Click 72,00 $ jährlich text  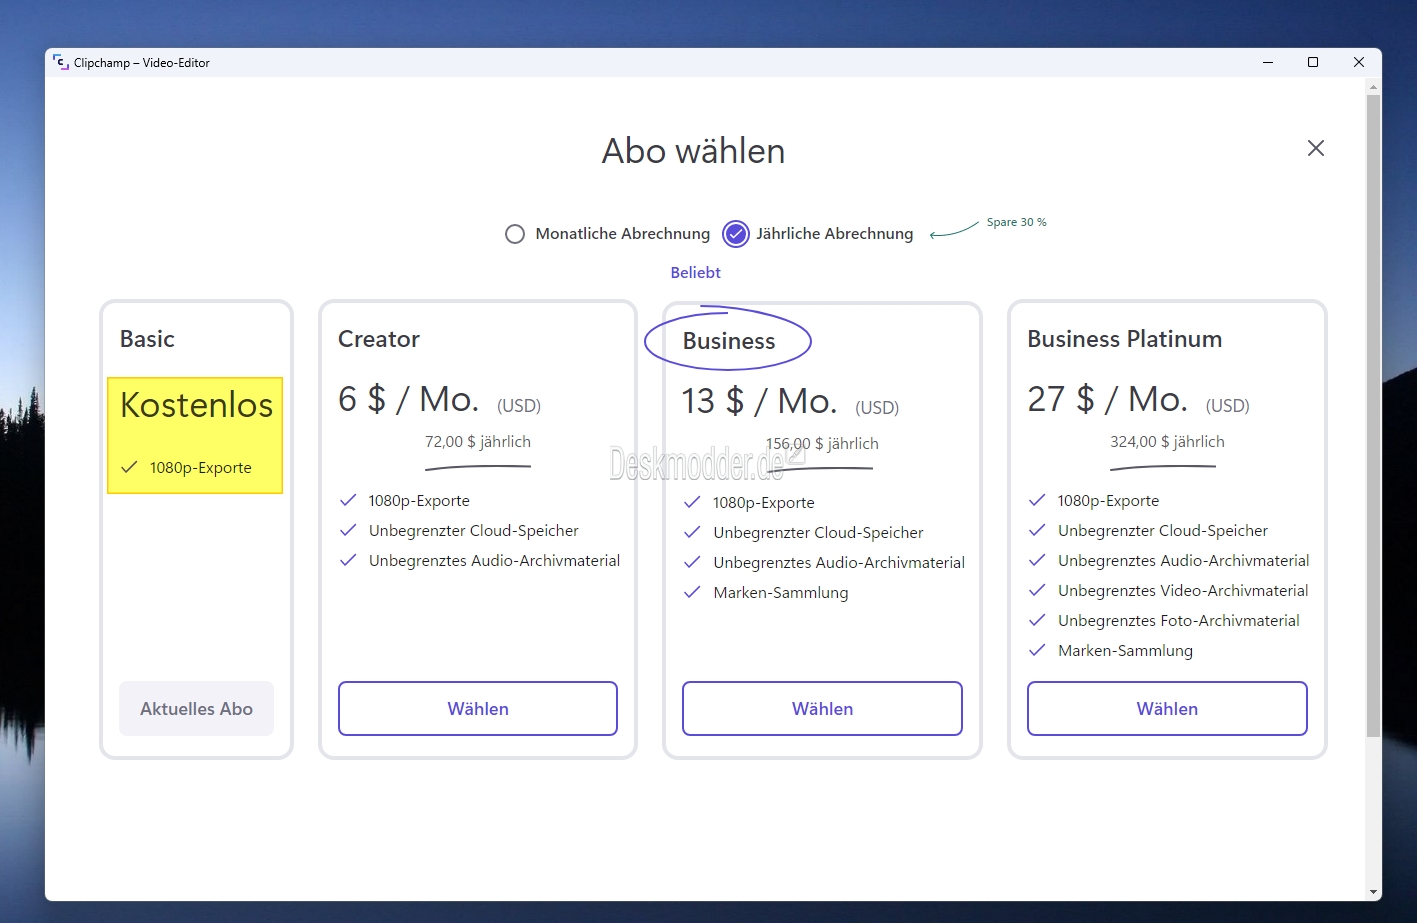pos(478,442)
